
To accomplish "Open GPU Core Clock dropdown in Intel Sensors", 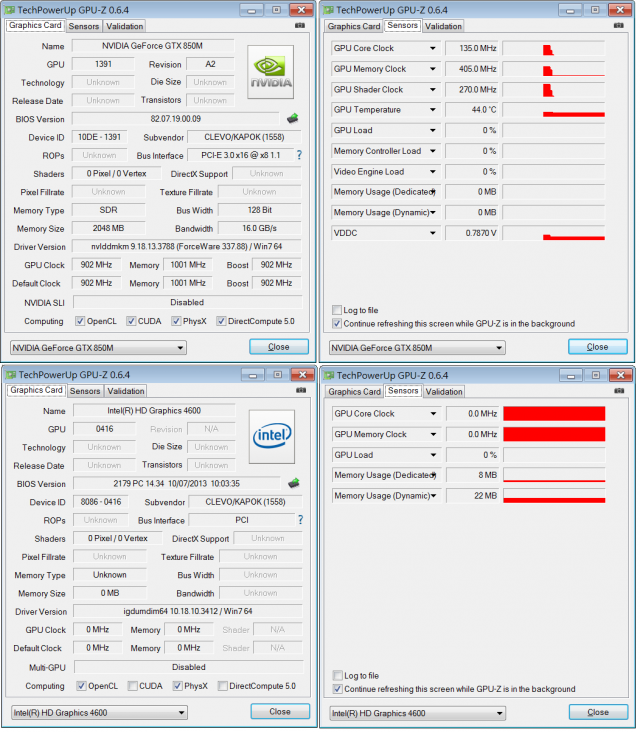I will click(434, 414).
